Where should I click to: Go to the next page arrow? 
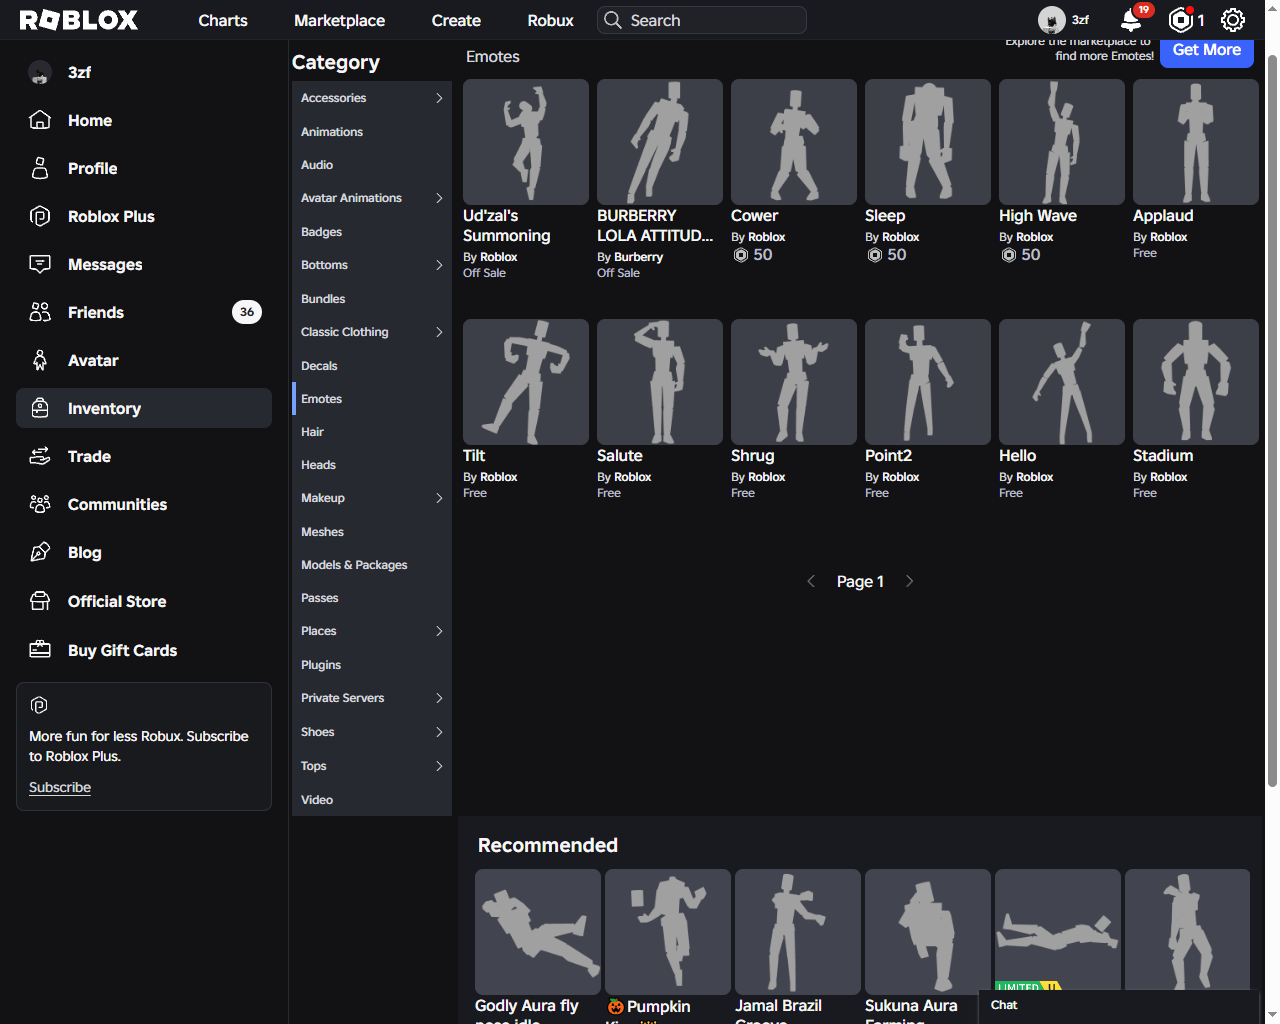909,581
